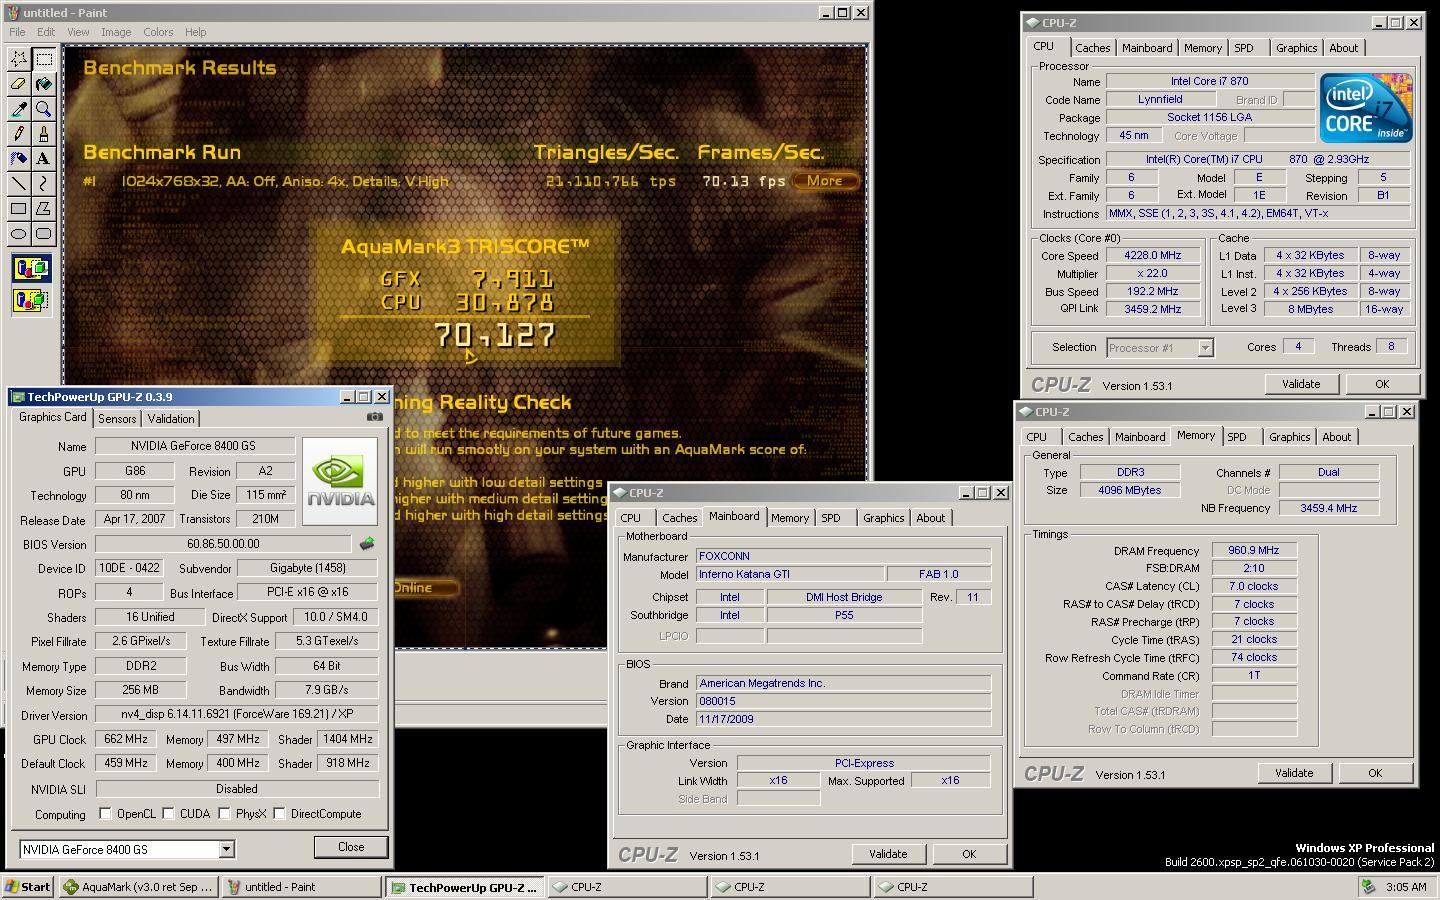Toggle the DirectCompute checkbox in GPU-Z

(279, 814)
